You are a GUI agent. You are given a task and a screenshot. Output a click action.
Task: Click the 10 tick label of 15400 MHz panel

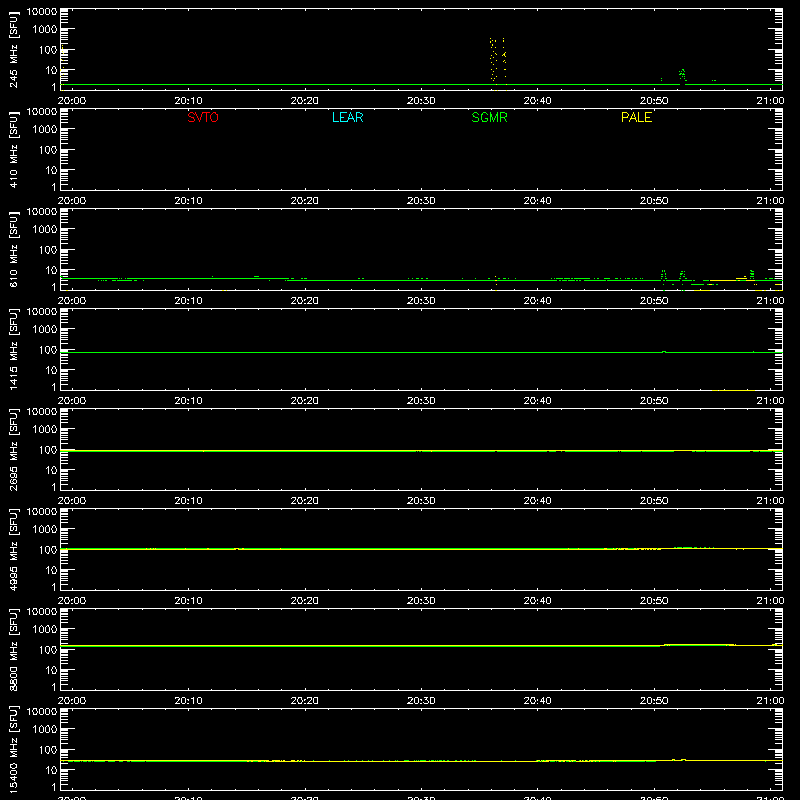click(x=51, y=770)
